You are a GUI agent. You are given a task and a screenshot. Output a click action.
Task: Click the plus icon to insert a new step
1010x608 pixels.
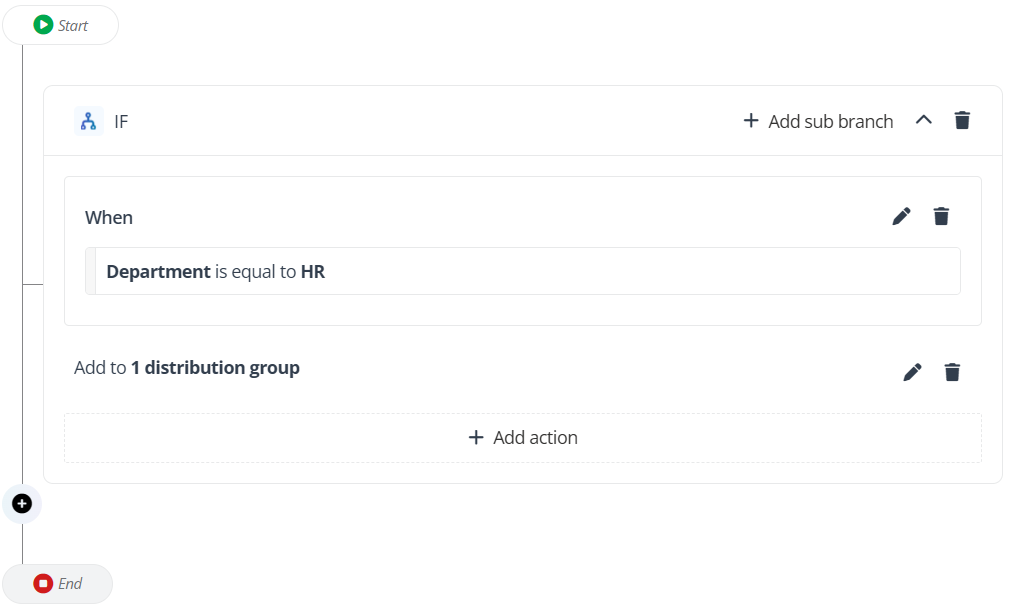[22, 504]
